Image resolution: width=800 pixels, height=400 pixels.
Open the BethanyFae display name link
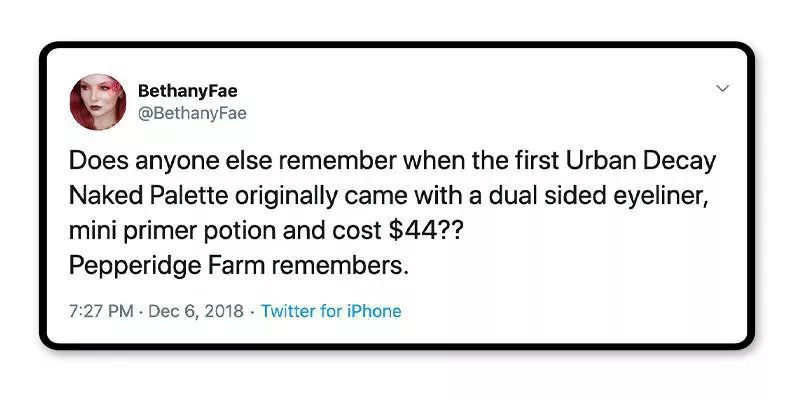point(190,91)
